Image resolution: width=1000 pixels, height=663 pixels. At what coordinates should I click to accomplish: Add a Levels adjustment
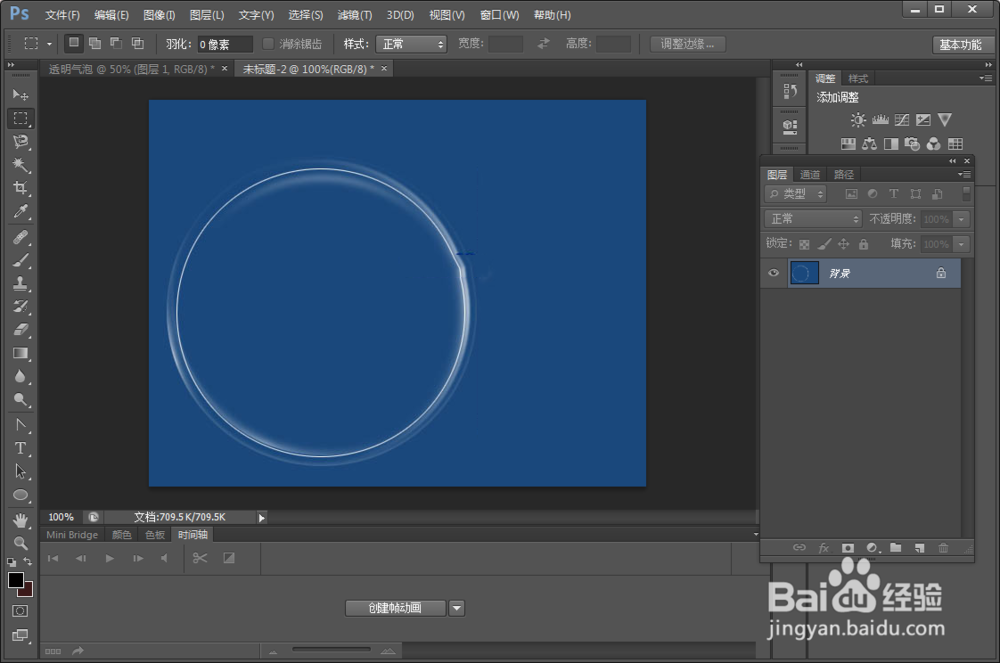pos(880,120)
